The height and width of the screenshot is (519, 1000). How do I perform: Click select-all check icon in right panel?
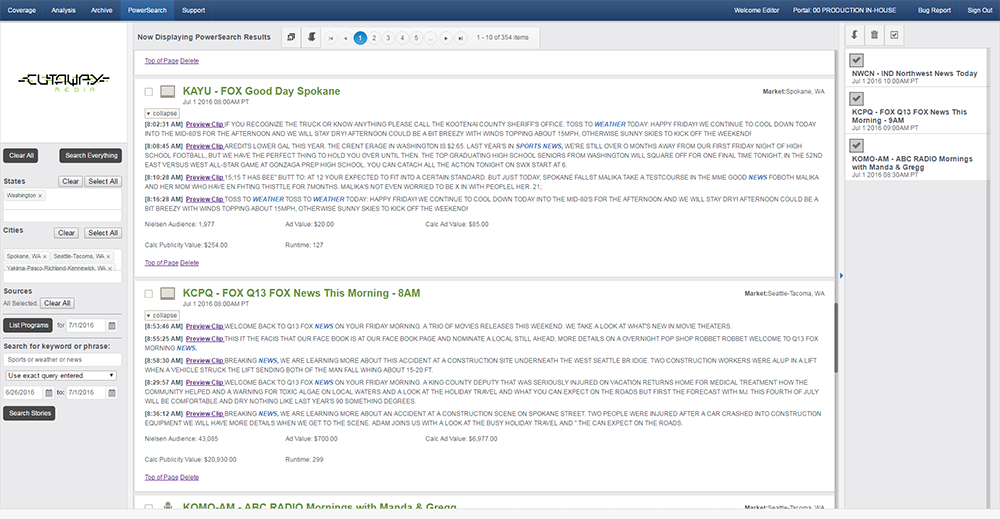894,35
